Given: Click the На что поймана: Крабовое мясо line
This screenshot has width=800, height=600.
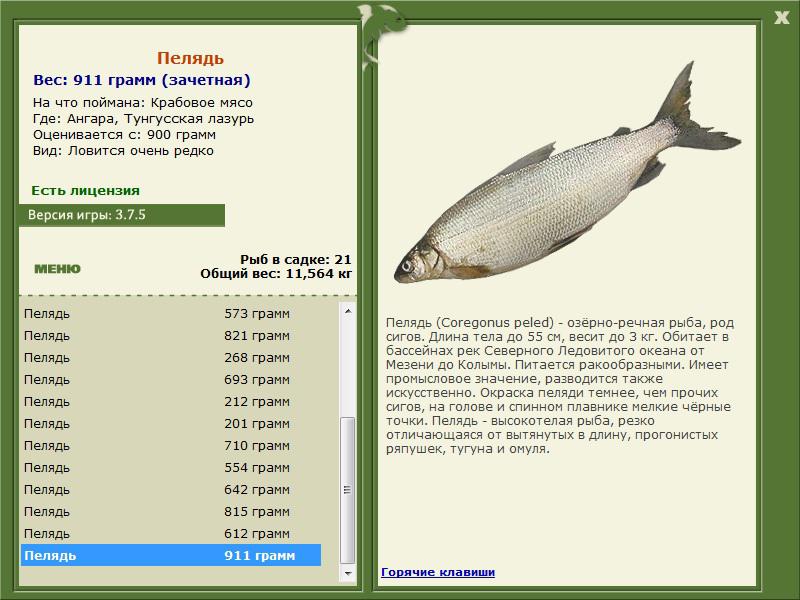Looking at the screenshot, I should click(143, 103).
